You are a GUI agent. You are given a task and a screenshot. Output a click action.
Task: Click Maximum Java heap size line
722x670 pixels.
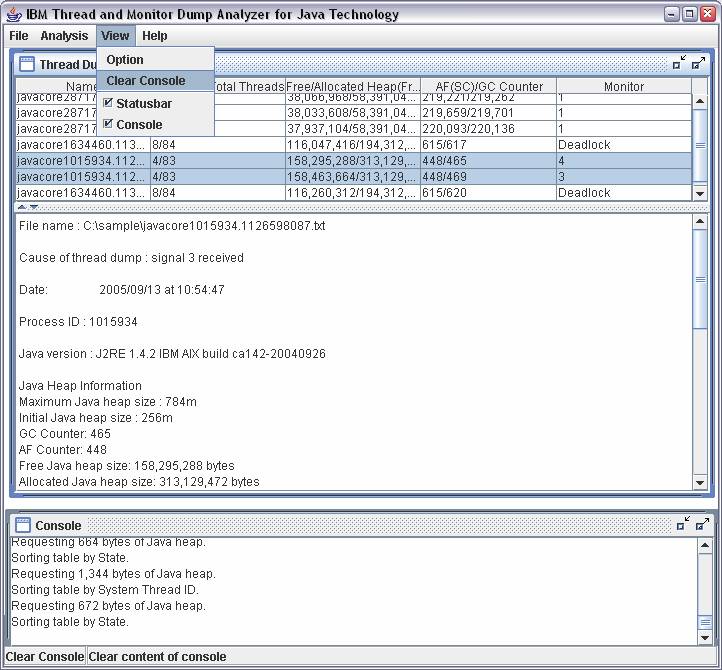pyautogui.click(x=108, y=402)
